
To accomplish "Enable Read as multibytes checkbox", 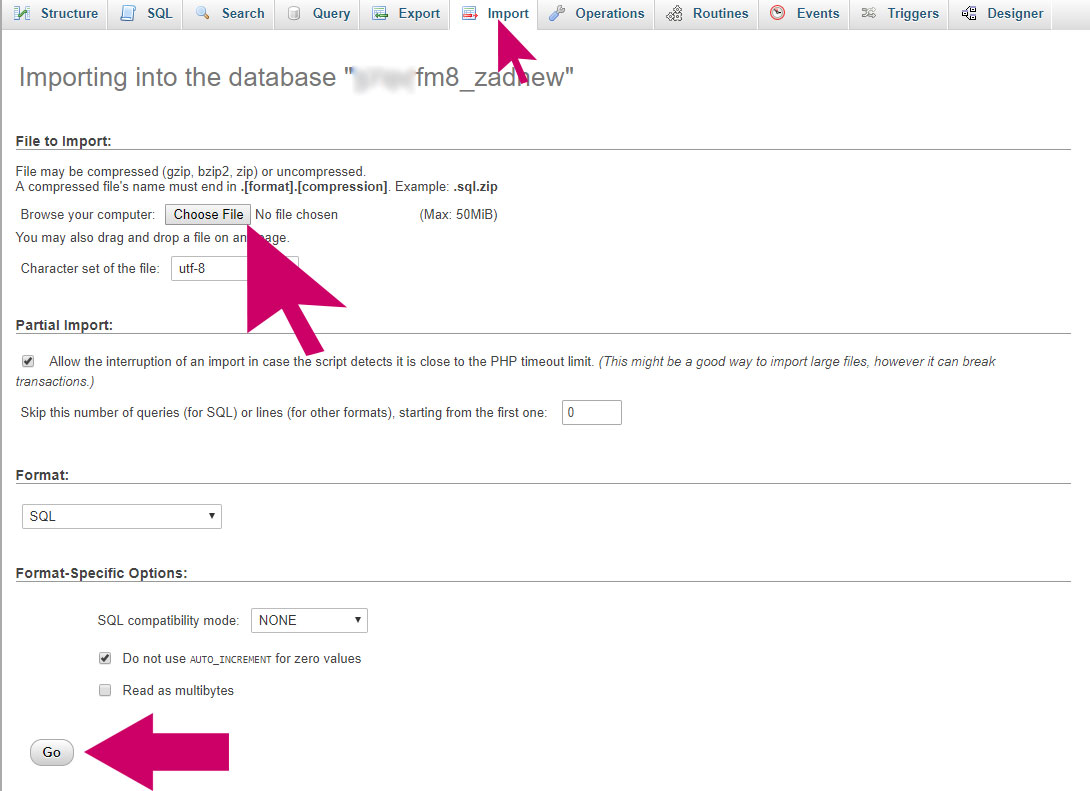I will point(105,690).
